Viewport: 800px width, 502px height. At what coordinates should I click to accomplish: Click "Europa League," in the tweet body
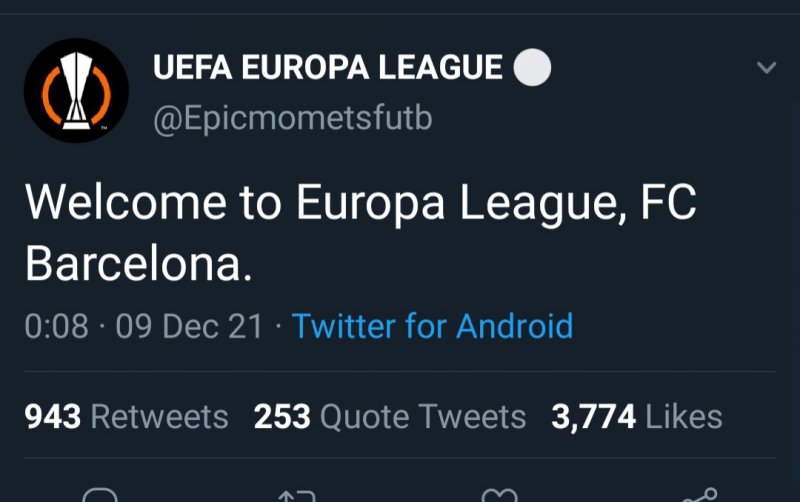point(461,204)
